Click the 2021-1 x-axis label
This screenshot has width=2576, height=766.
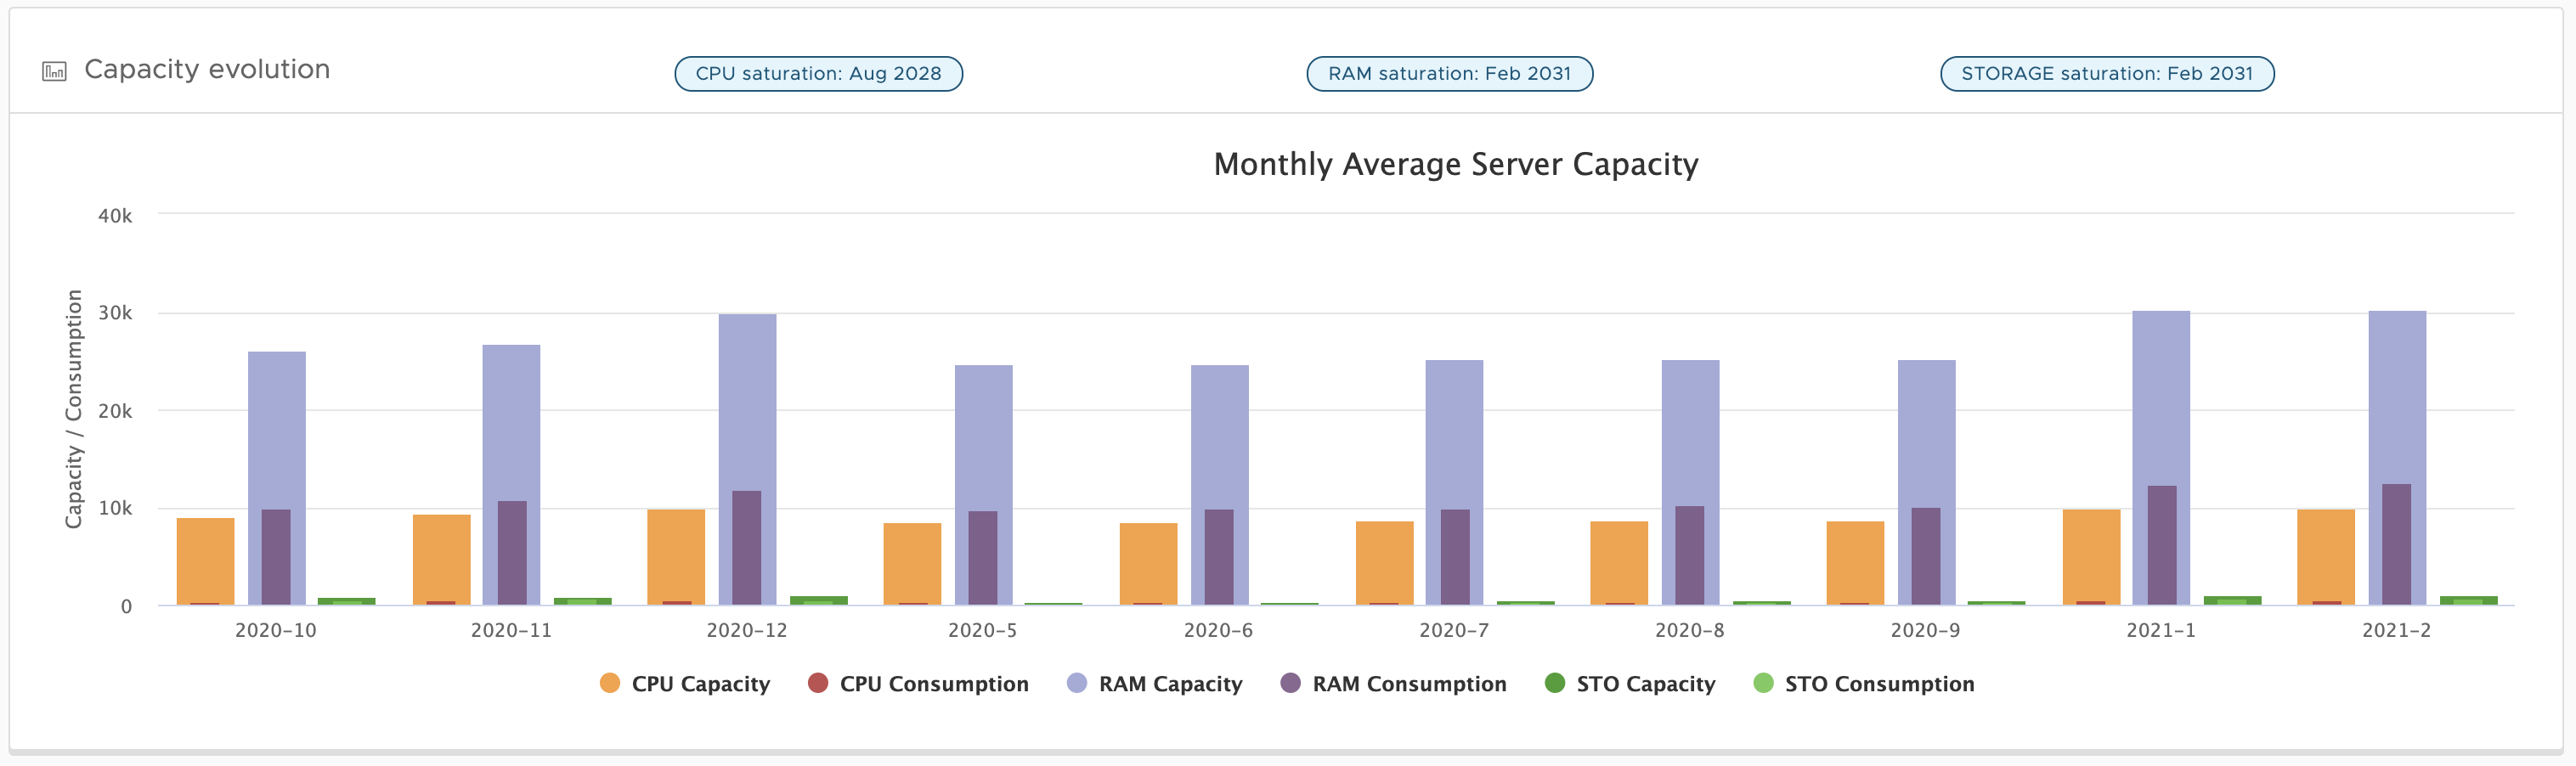tap(2161, 630)
